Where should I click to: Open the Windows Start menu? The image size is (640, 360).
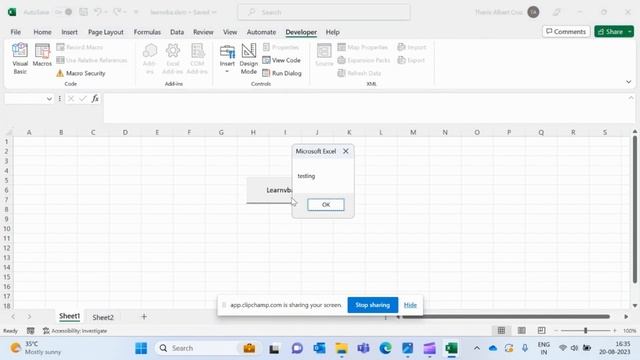click(141, 348)
